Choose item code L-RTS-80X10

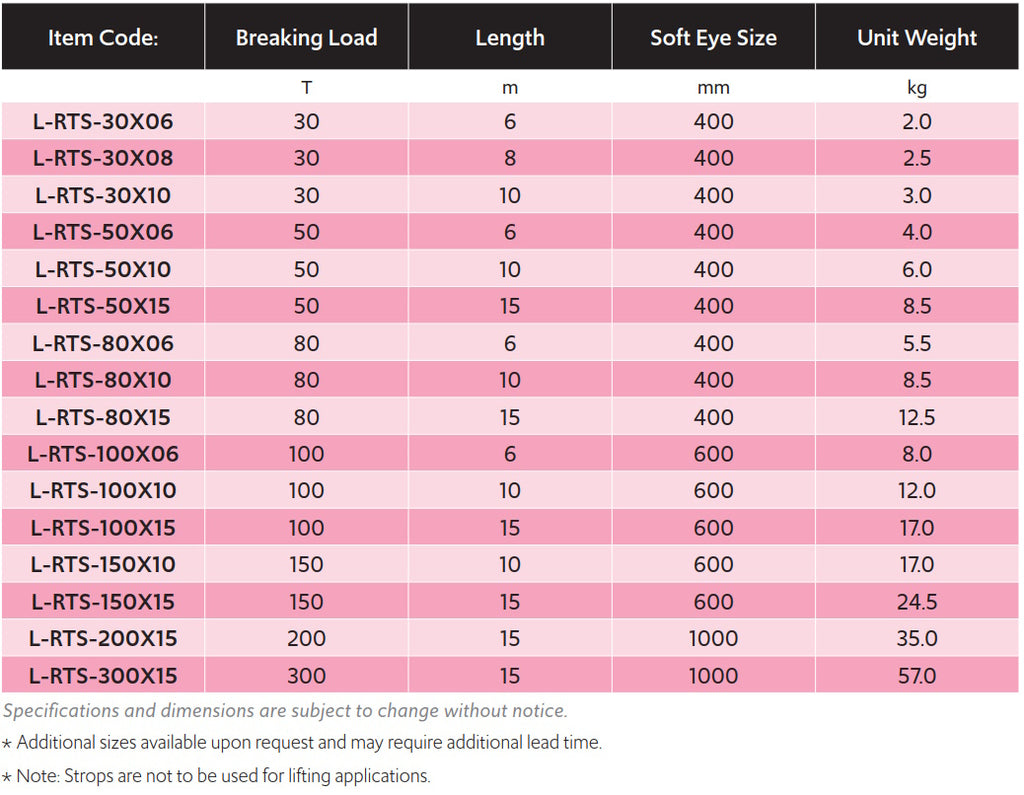coord(103,380)
